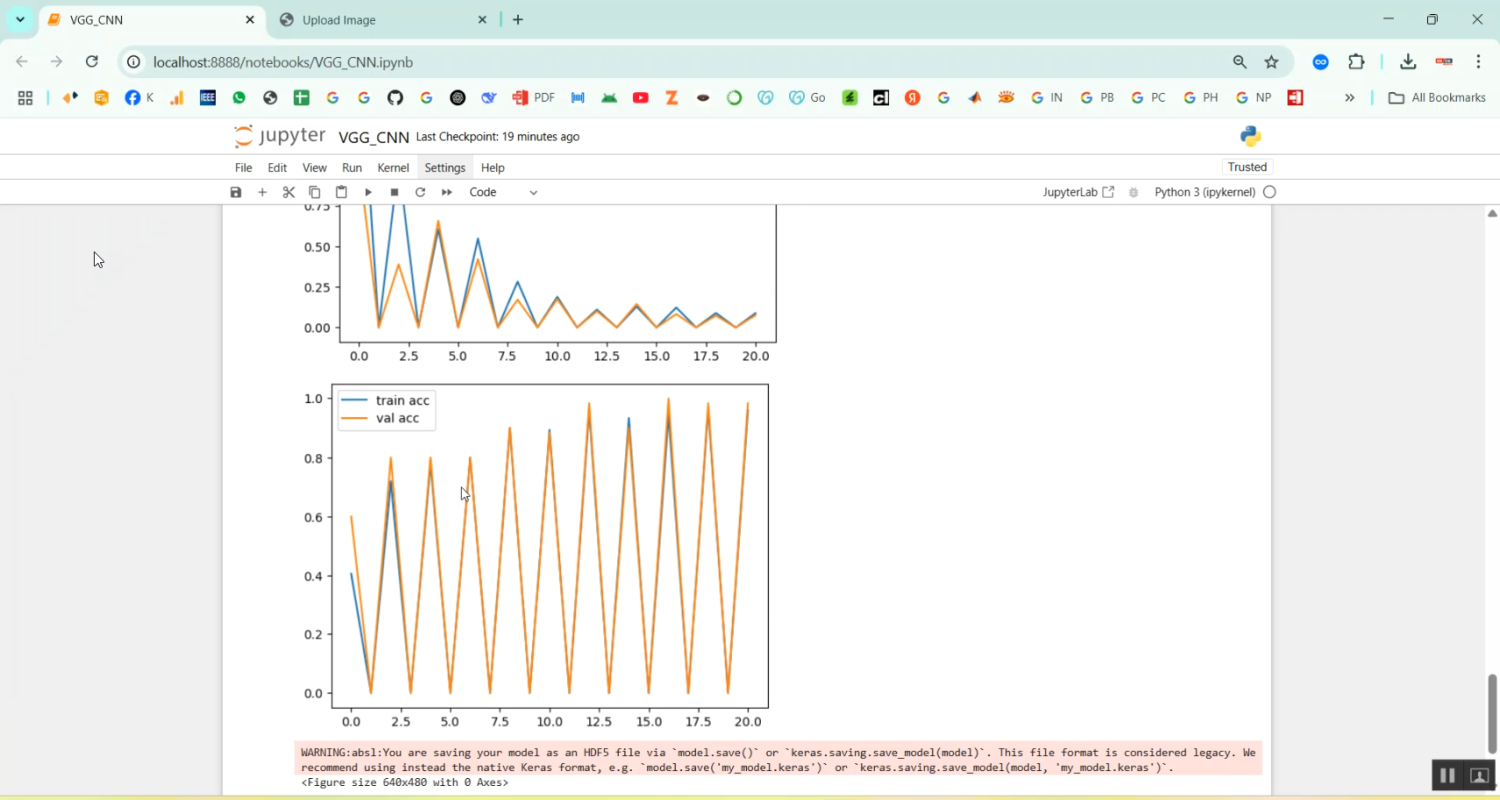The image size is (1500, 800).
Task: Cut the selected cell with scissors icon
Action: point(289,192)
